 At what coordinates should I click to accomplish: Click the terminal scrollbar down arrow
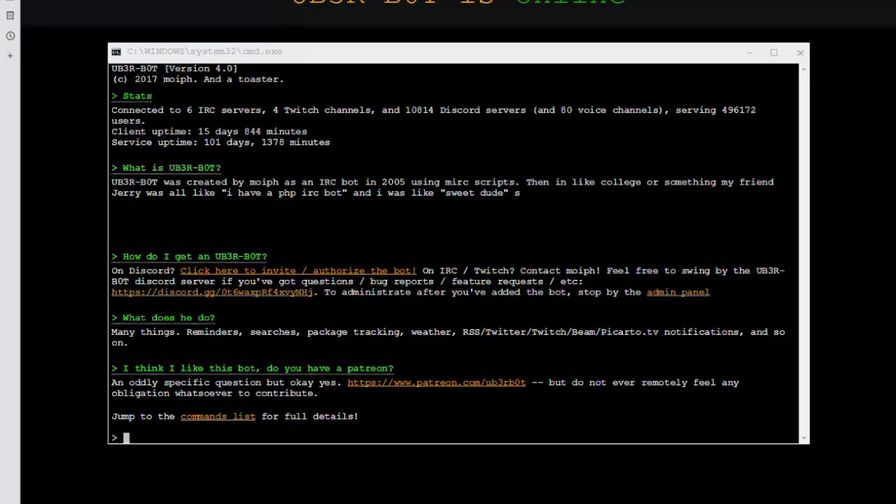pyautogui.click(x=804, y=438)
